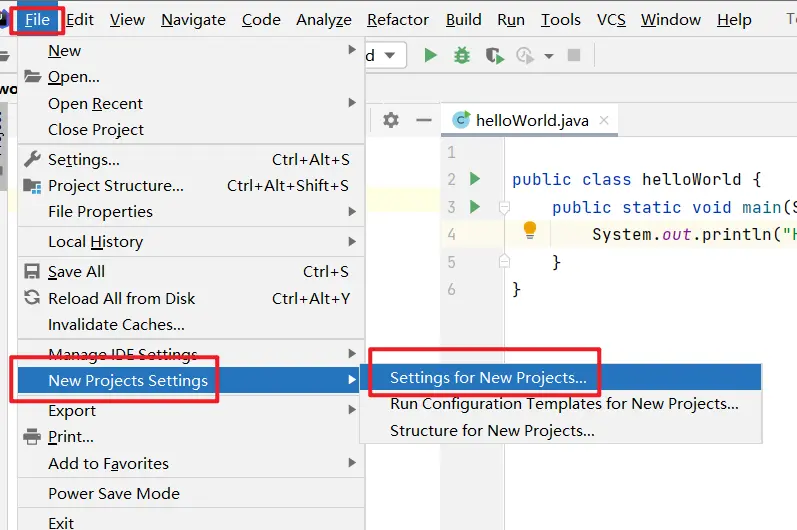Choose Structure for New Projects...
The height and width of the screenshot is (530, 797).
(492, 430)
